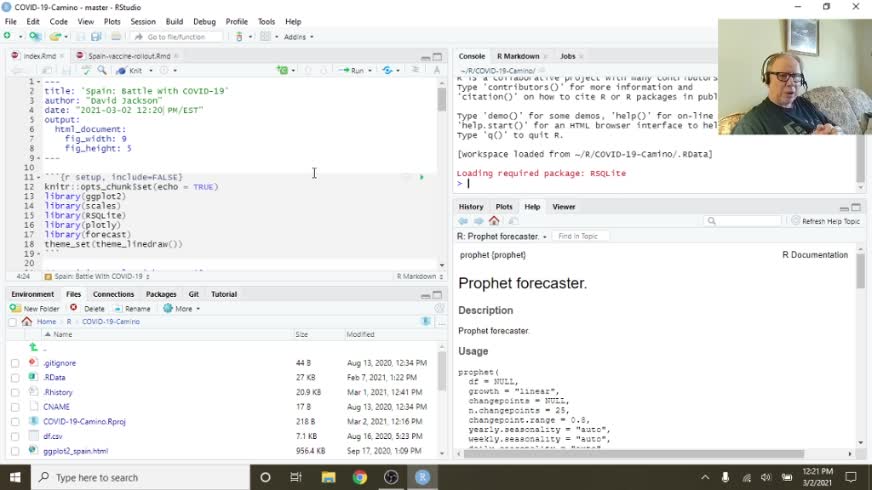Image resolution: width=872 pixels, height=490 pixels.
Task: Click the Home icon in the Files breadcrumb
Action: [27, 321]
